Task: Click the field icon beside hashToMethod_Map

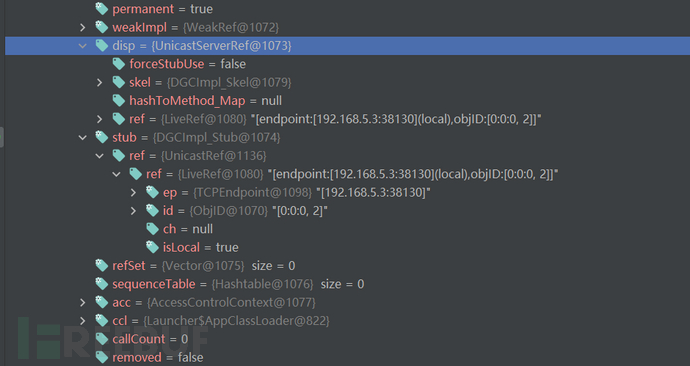Action: (118, 100)
